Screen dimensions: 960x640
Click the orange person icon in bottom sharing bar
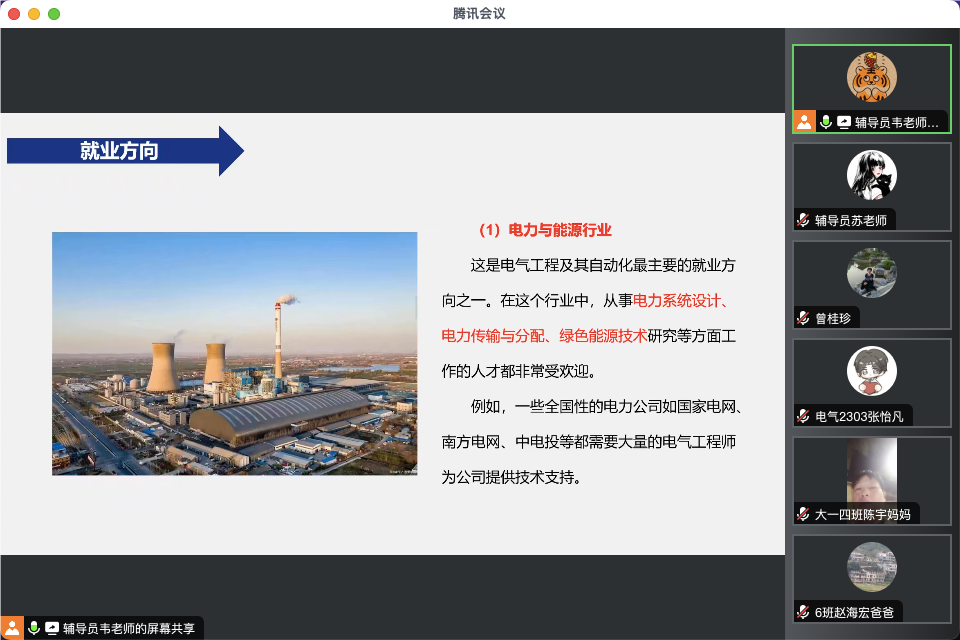click(12, 628)
